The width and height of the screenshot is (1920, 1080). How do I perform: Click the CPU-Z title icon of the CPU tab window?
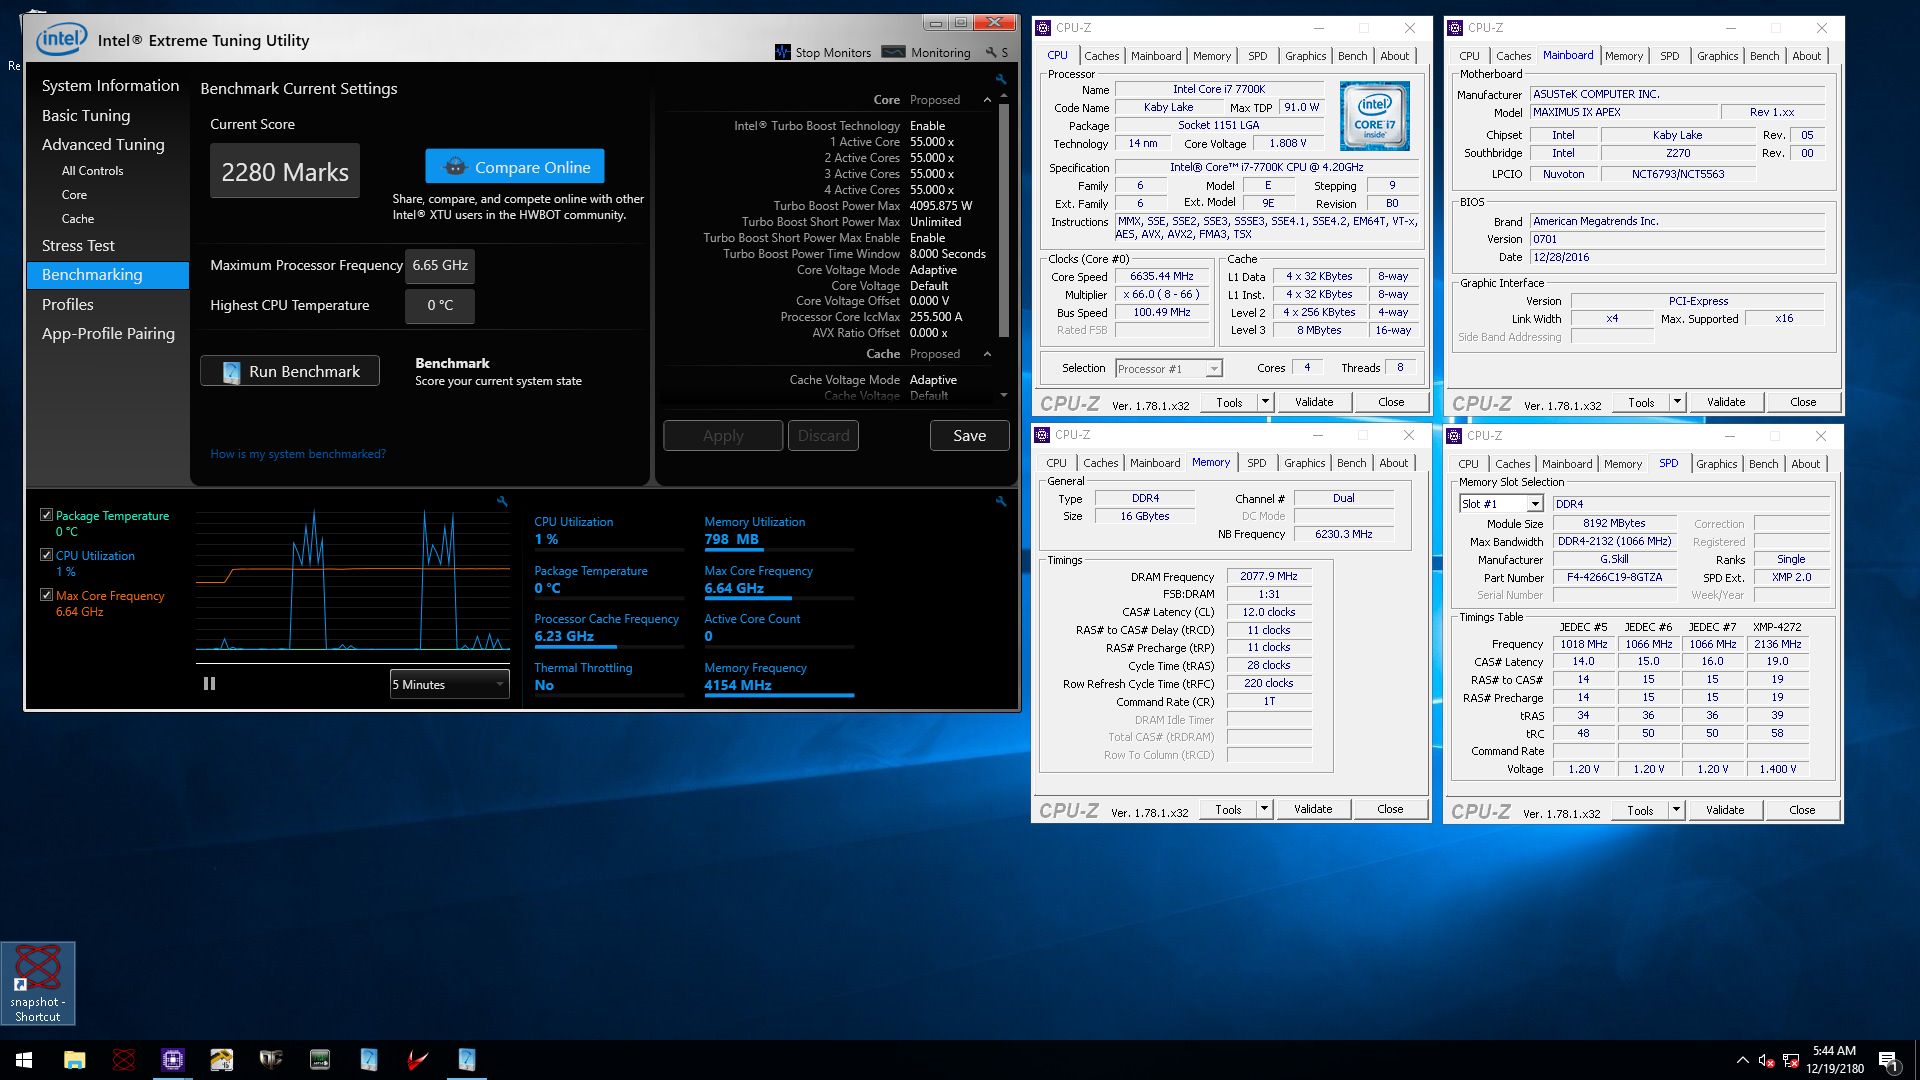[1043, 28]
